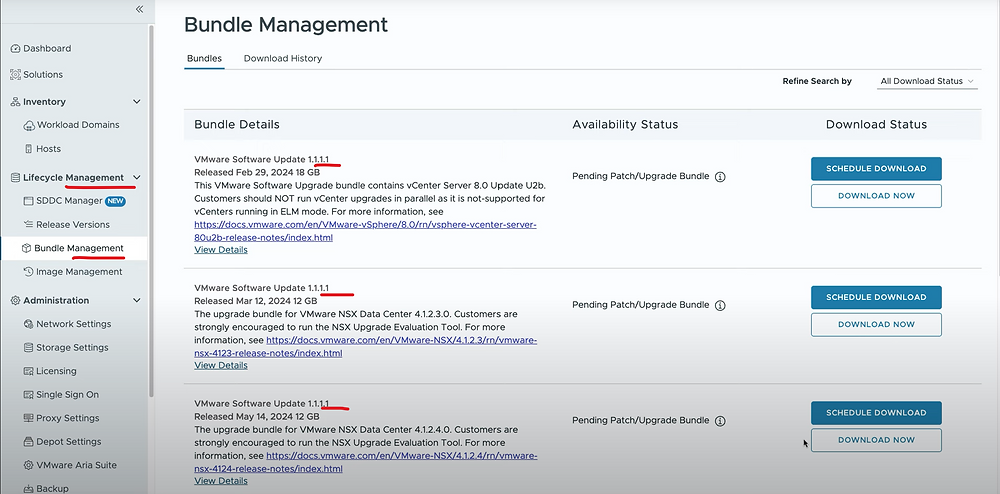Click the sidebar vertical scrollbar
Viewport: 1000px width, 494px height.
tap(151, 210)
